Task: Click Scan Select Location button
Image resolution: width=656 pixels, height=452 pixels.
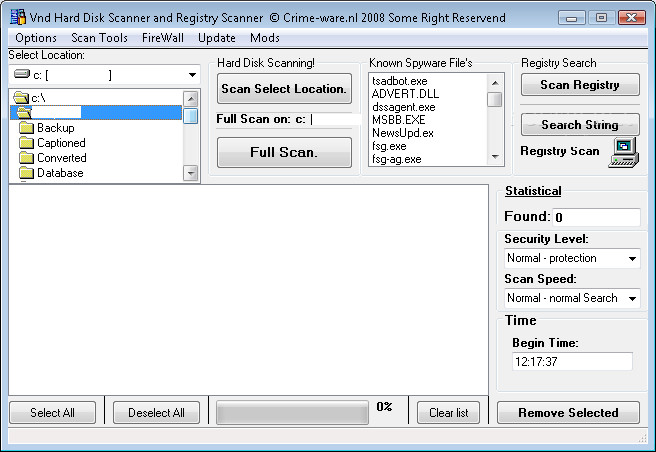Action: pyautogui.click(x=284, y=89)
